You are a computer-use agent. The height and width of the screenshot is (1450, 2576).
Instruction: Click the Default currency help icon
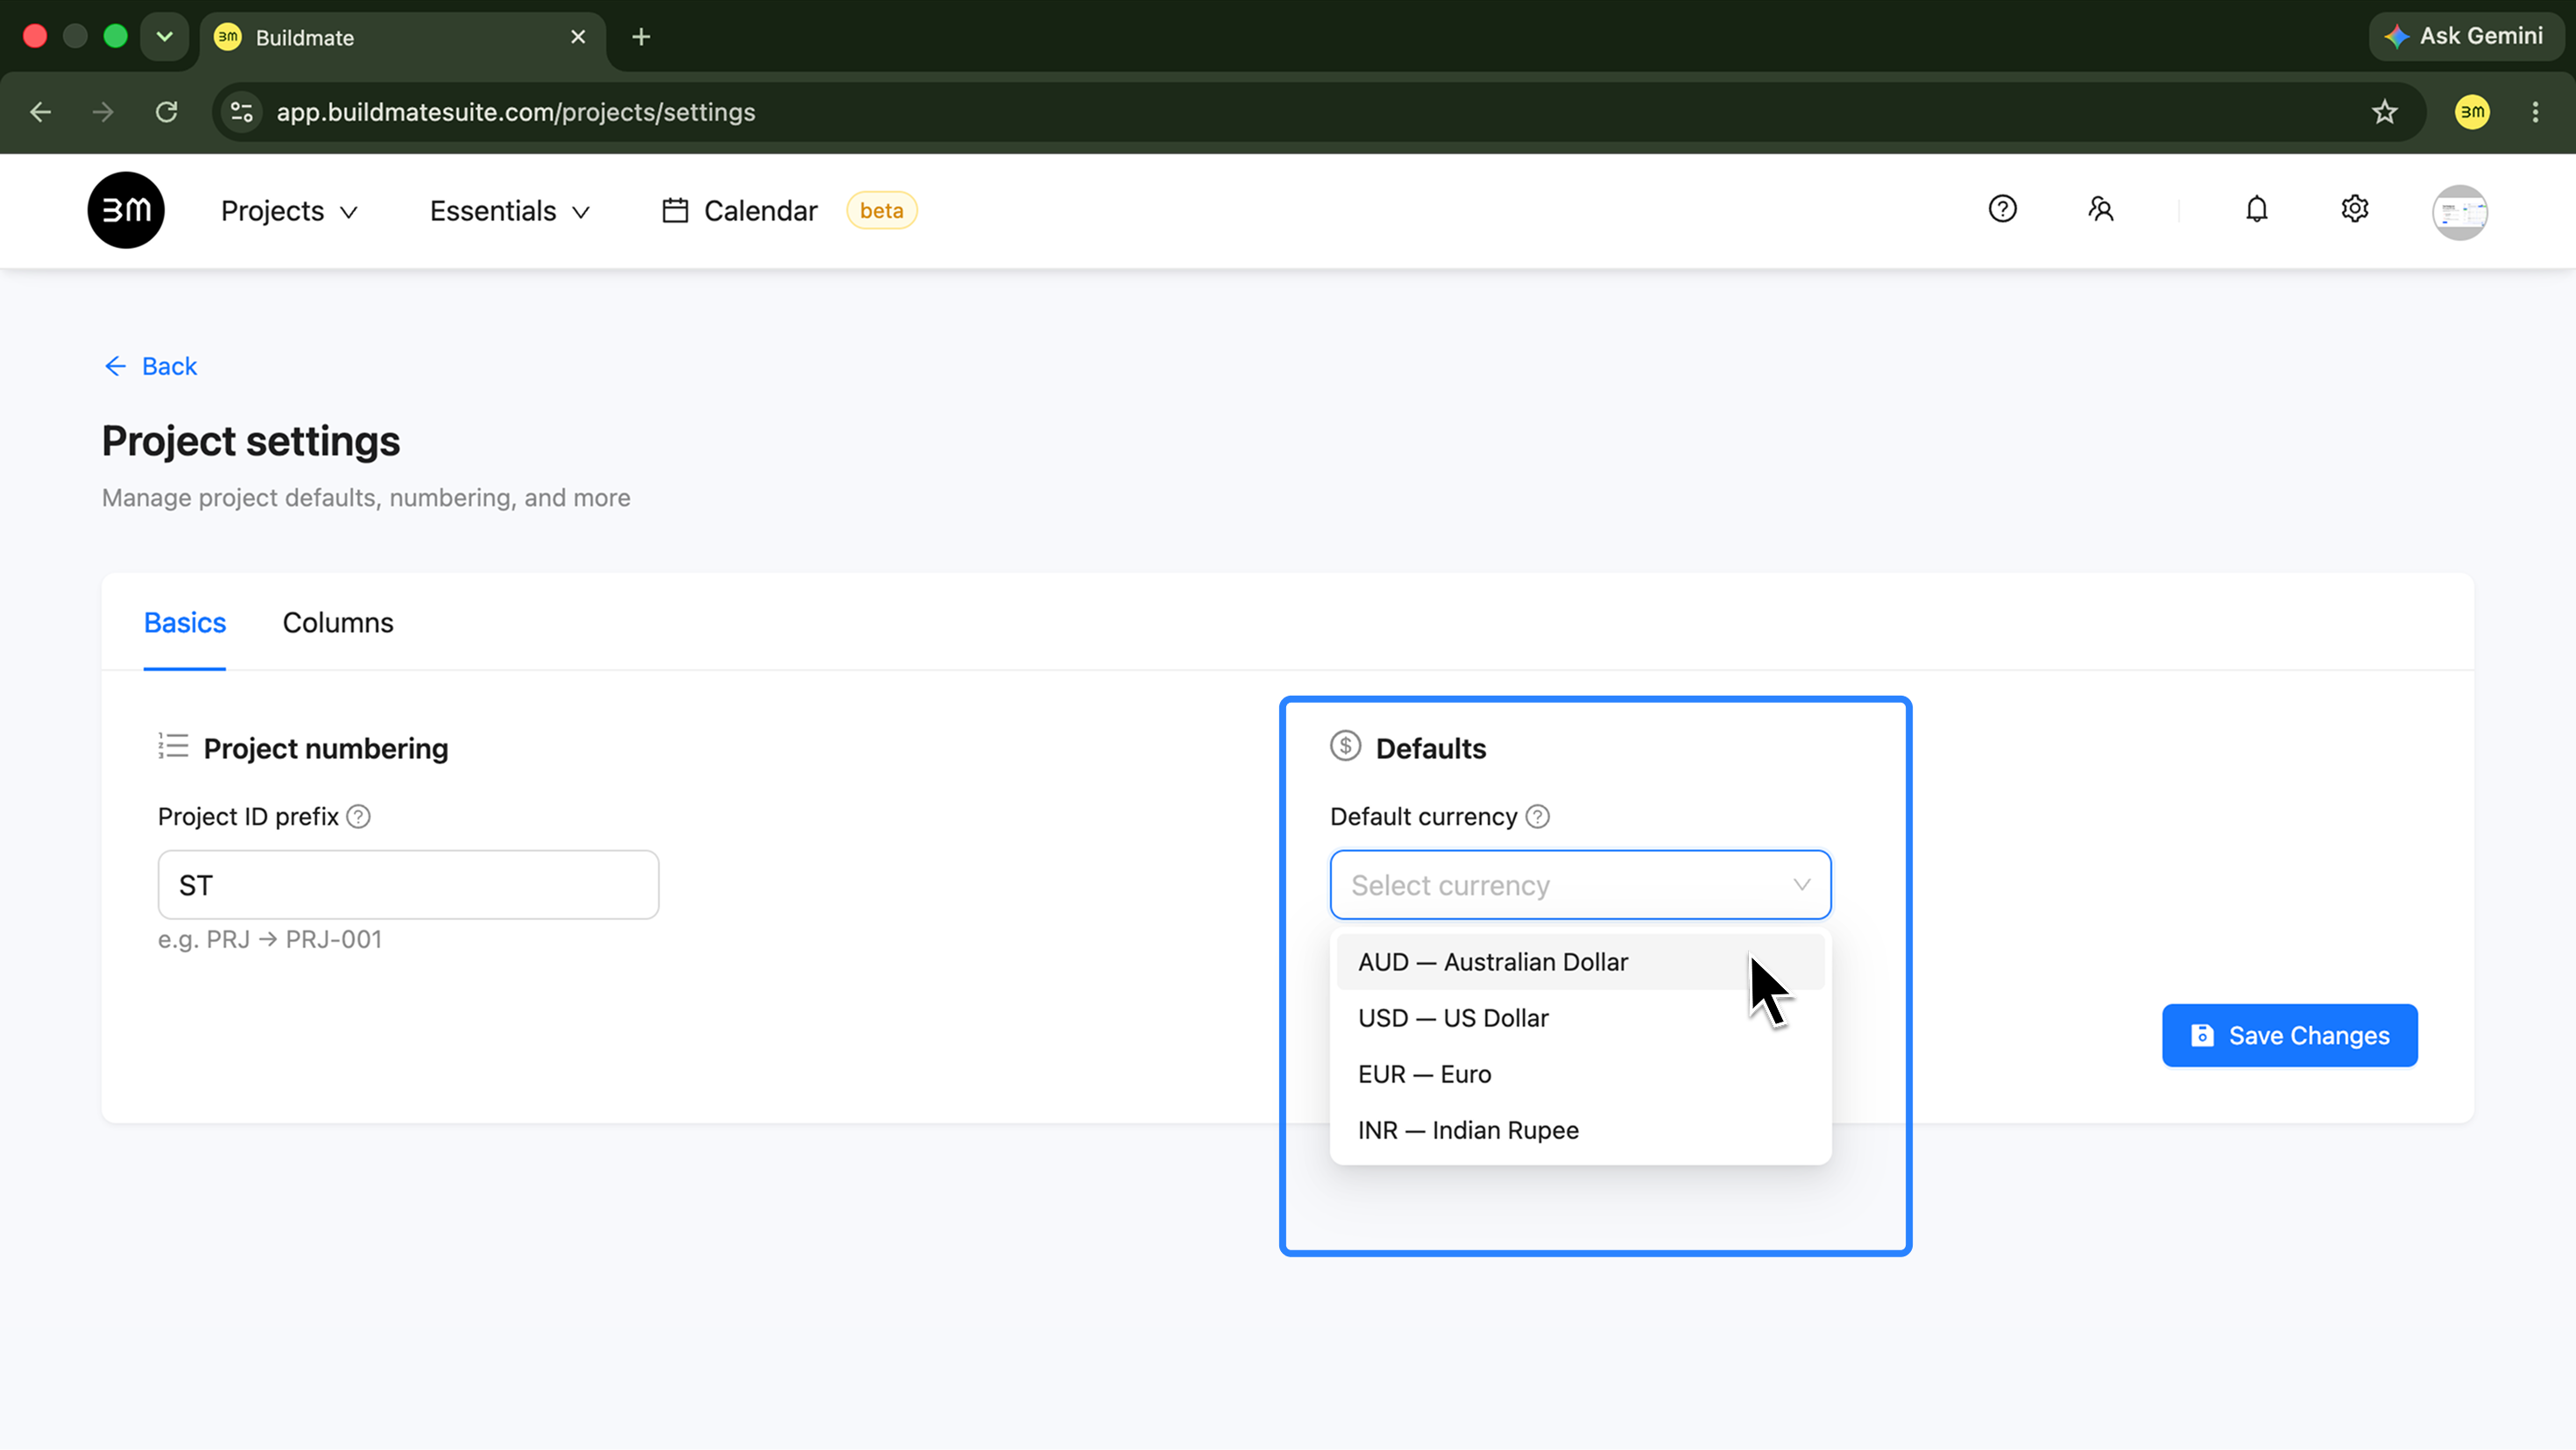1538,817
